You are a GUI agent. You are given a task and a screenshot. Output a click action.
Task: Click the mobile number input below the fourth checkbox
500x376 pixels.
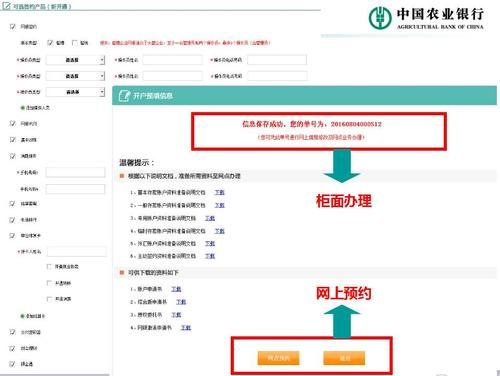(x=75, y=172)
